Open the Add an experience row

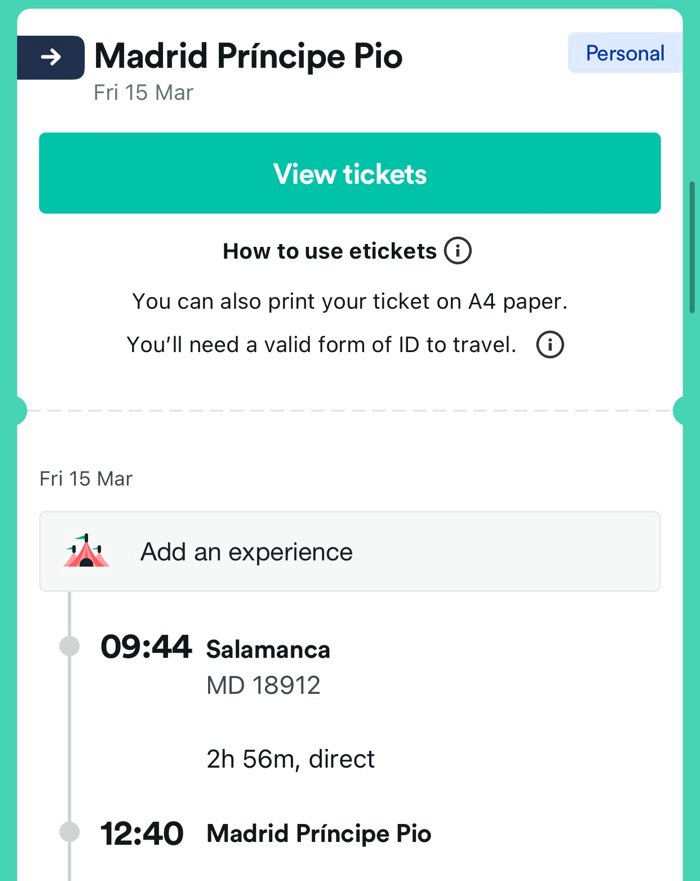(349, 552)
